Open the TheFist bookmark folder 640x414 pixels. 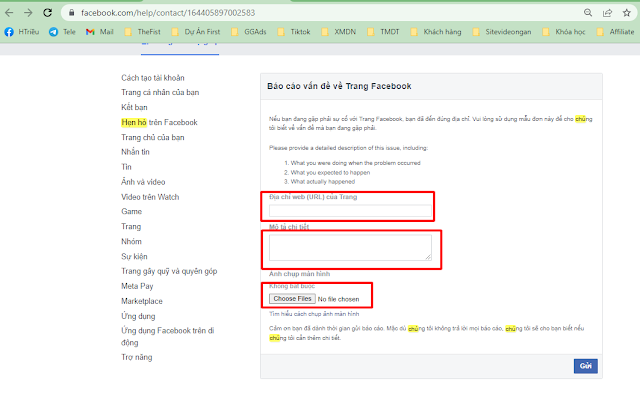click(x=142, y=32)
